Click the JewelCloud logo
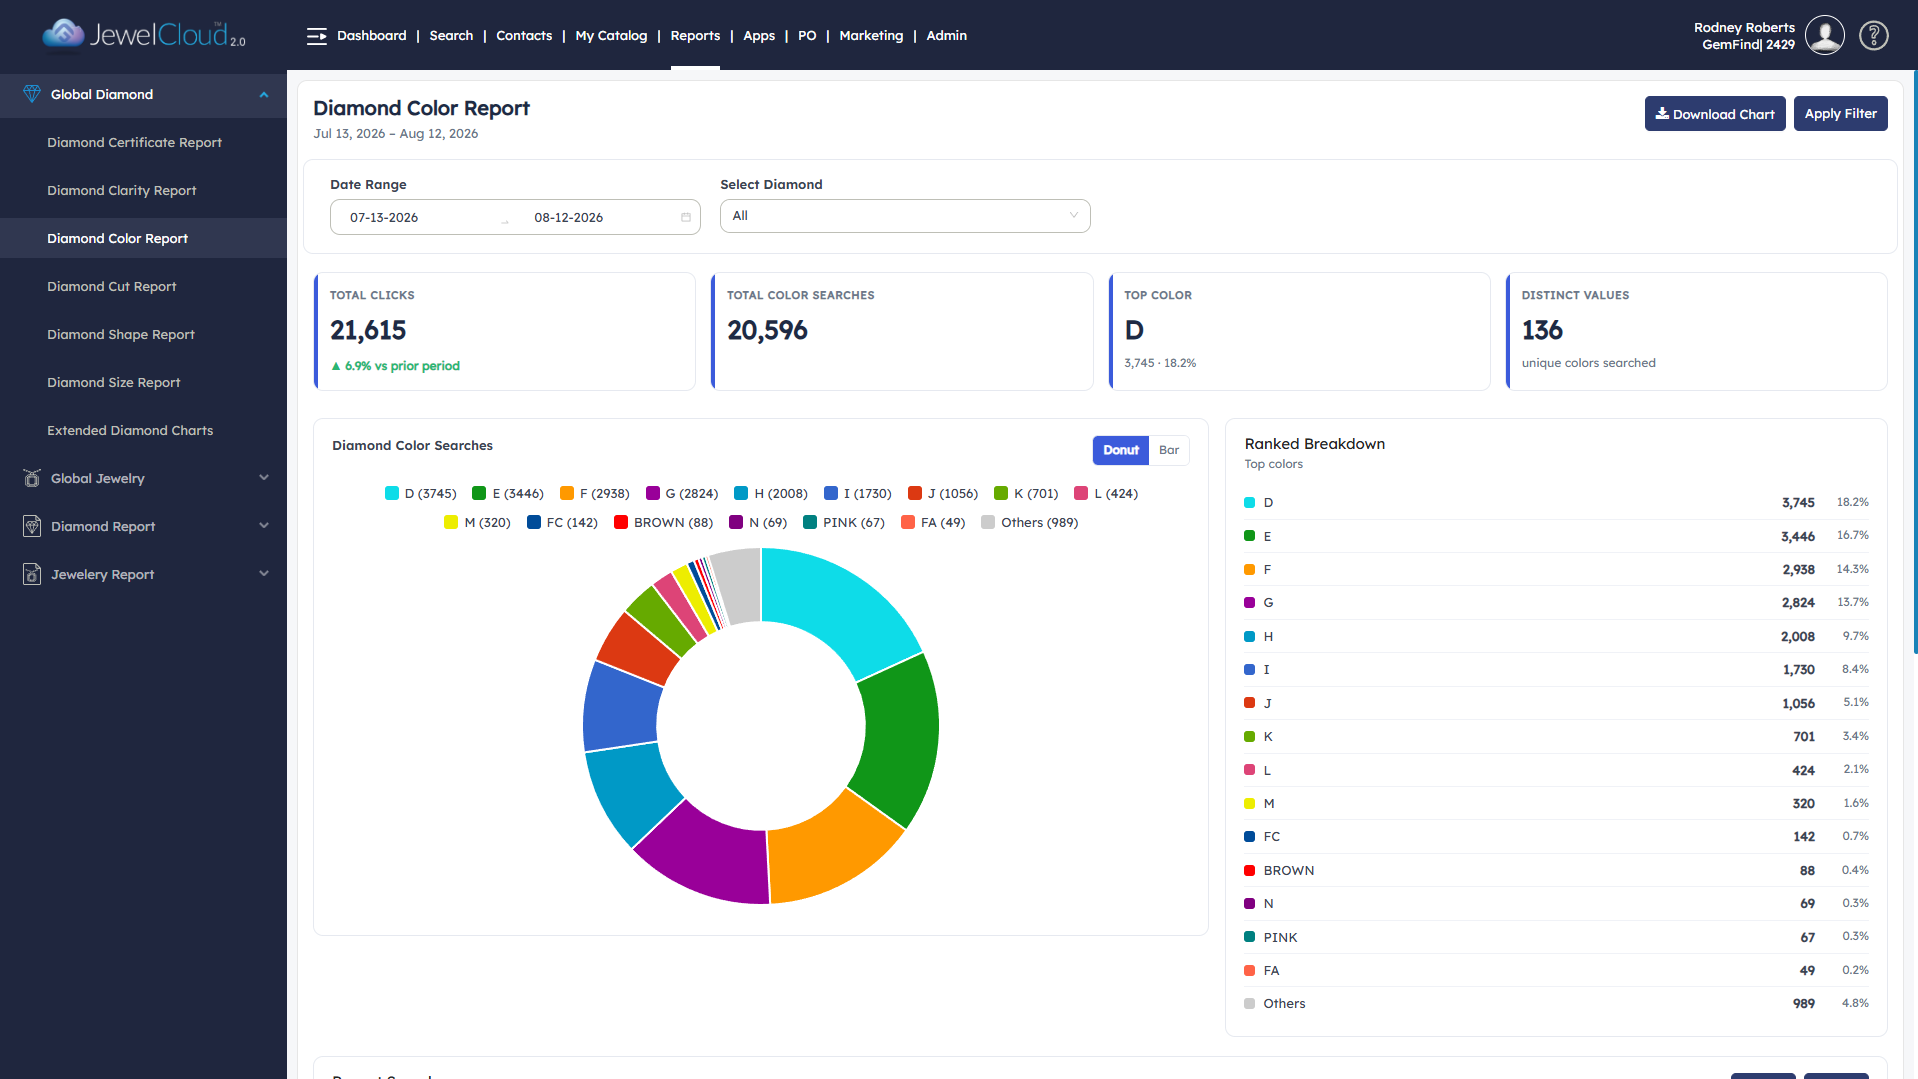1918x1079 pixels. [144, 35]
